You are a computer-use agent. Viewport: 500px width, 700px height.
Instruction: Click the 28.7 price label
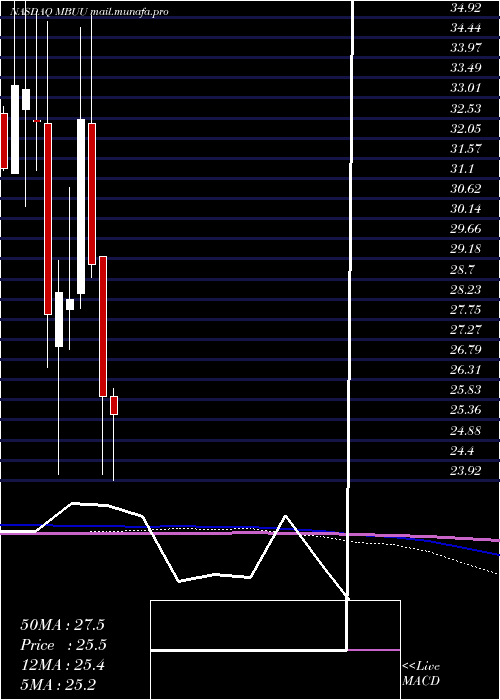(x=462, y=270)
